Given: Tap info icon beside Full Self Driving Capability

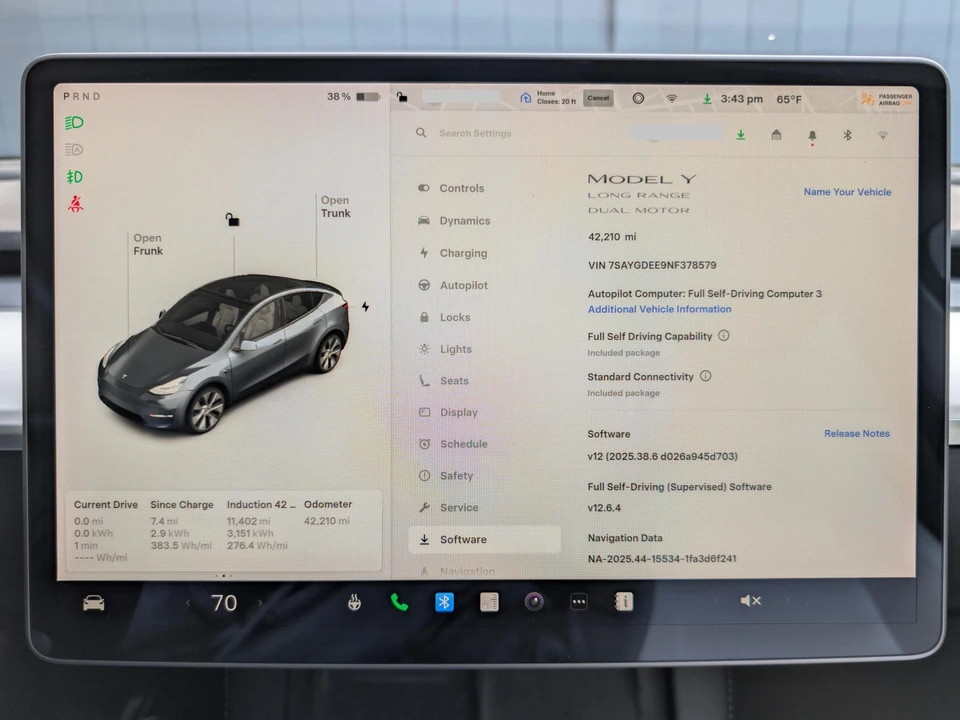Looking at the screenshot, I should point(724,336).
